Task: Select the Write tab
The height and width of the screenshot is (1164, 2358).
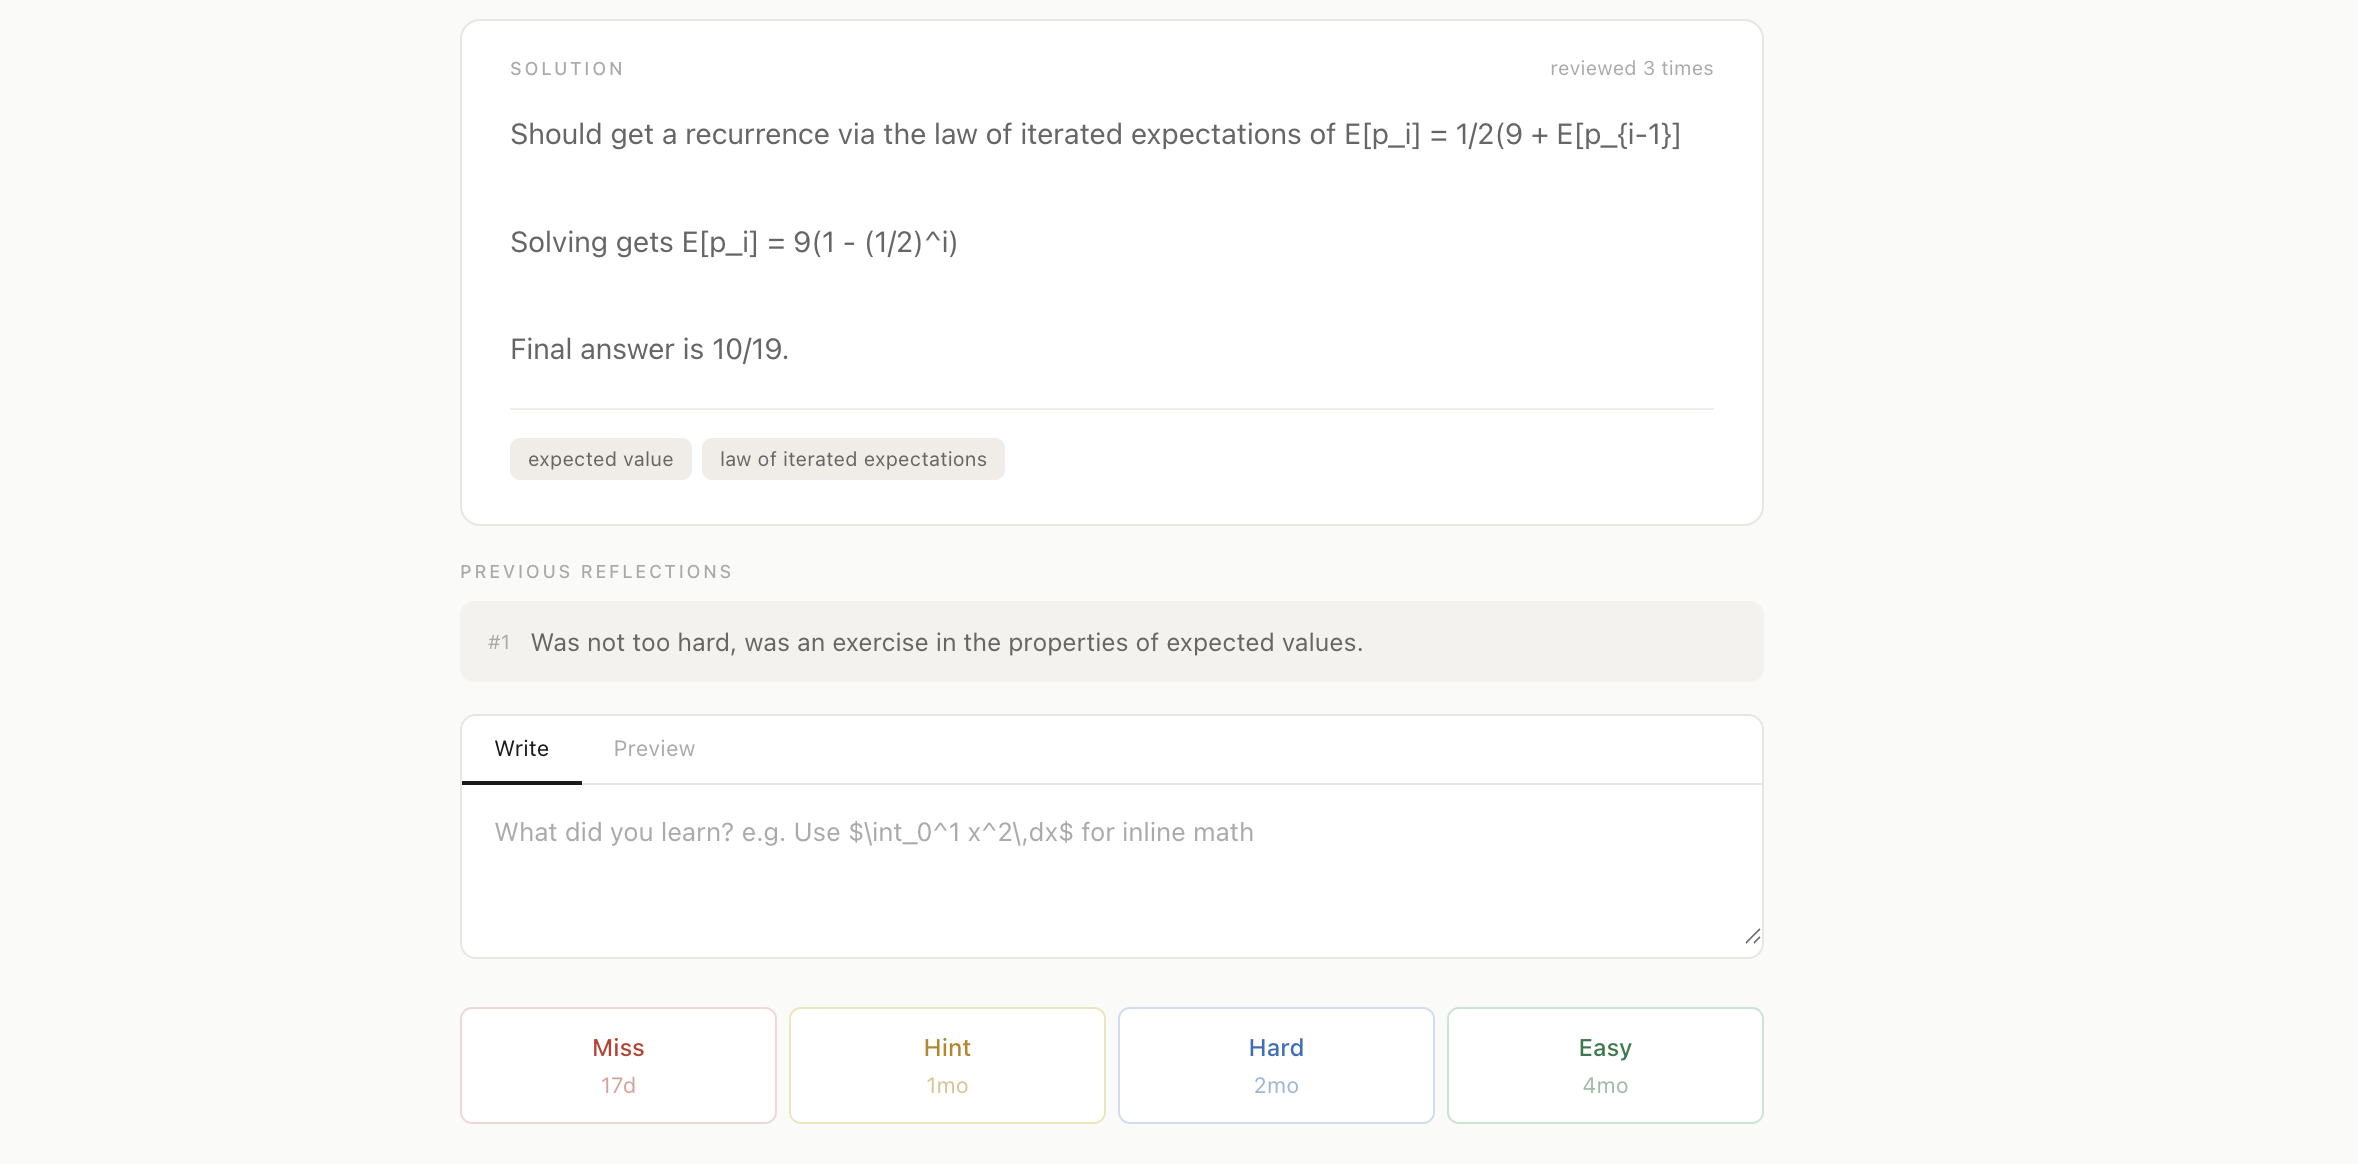Action: [521, 748]
